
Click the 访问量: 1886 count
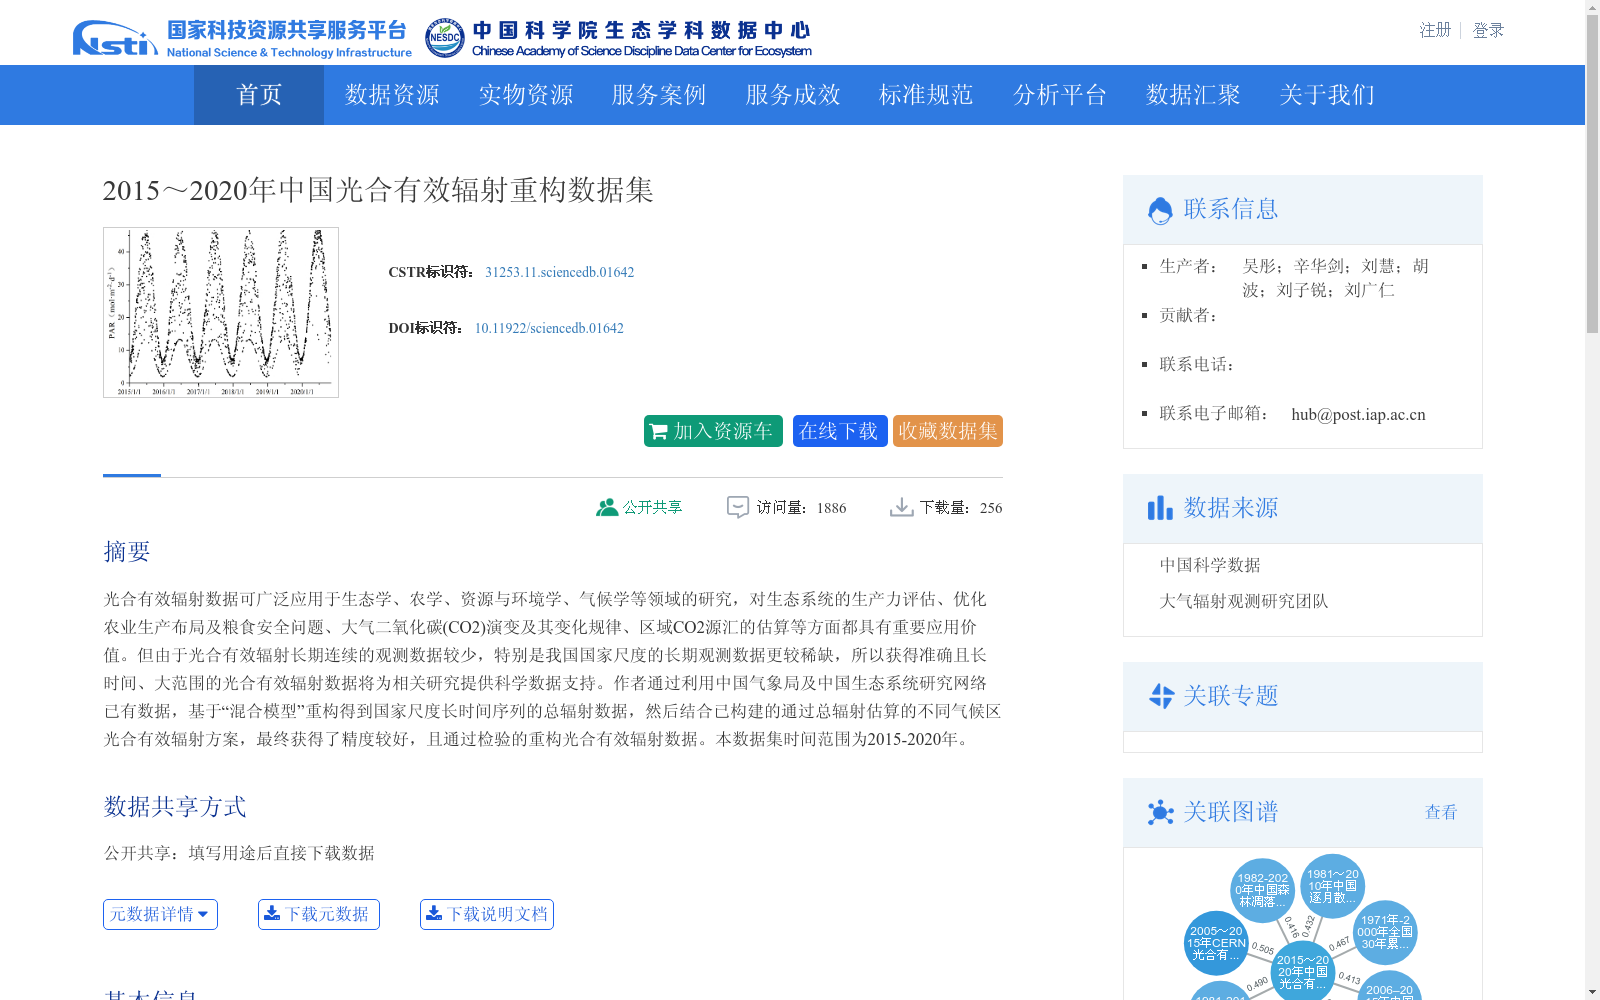pyautogui.click(x=801, y=507)
